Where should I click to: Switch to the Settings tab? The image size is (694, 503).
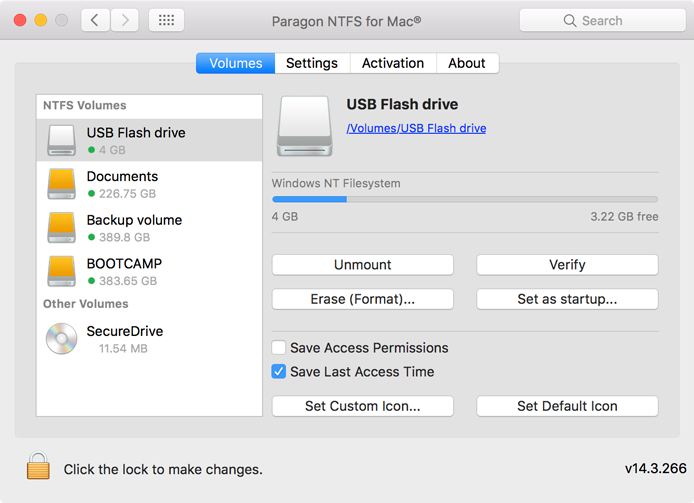coord(312,63)
